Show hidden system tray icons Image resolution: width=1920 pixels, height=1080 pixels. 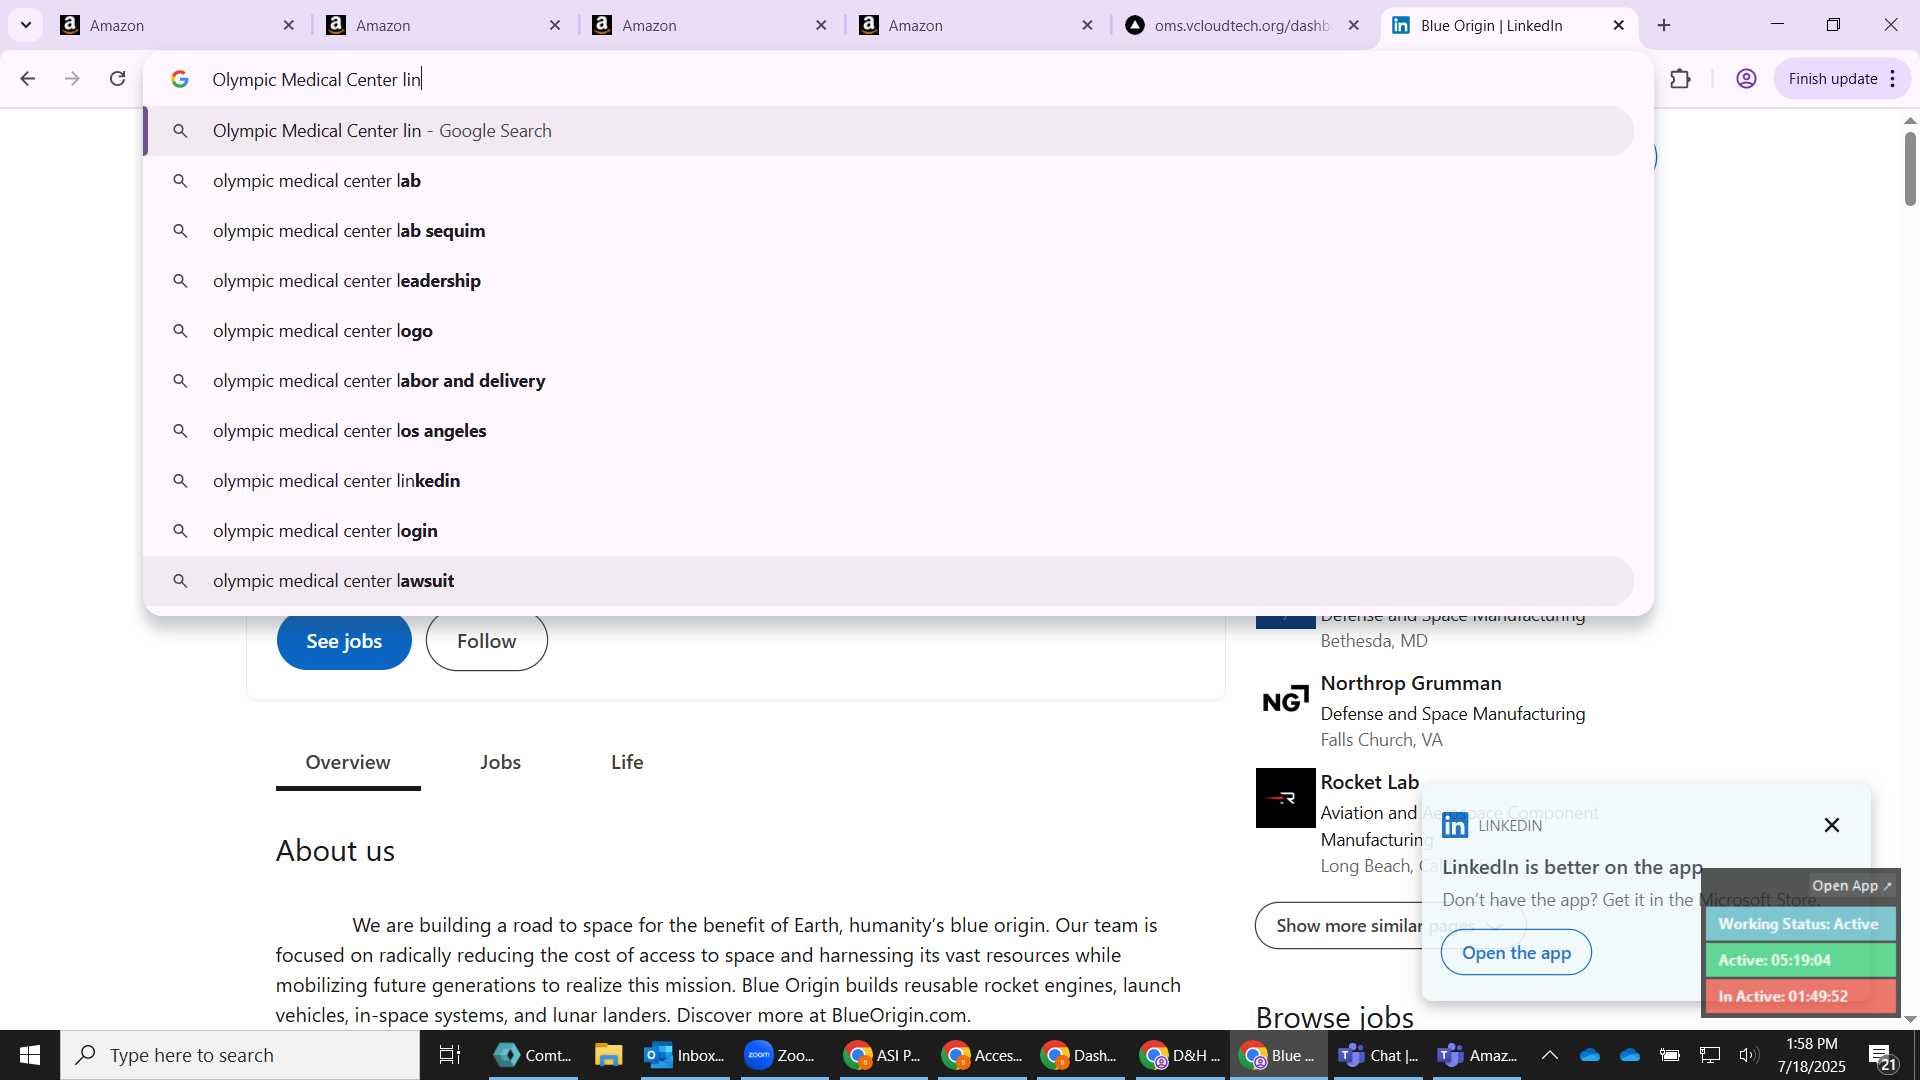[1549, 1055]
